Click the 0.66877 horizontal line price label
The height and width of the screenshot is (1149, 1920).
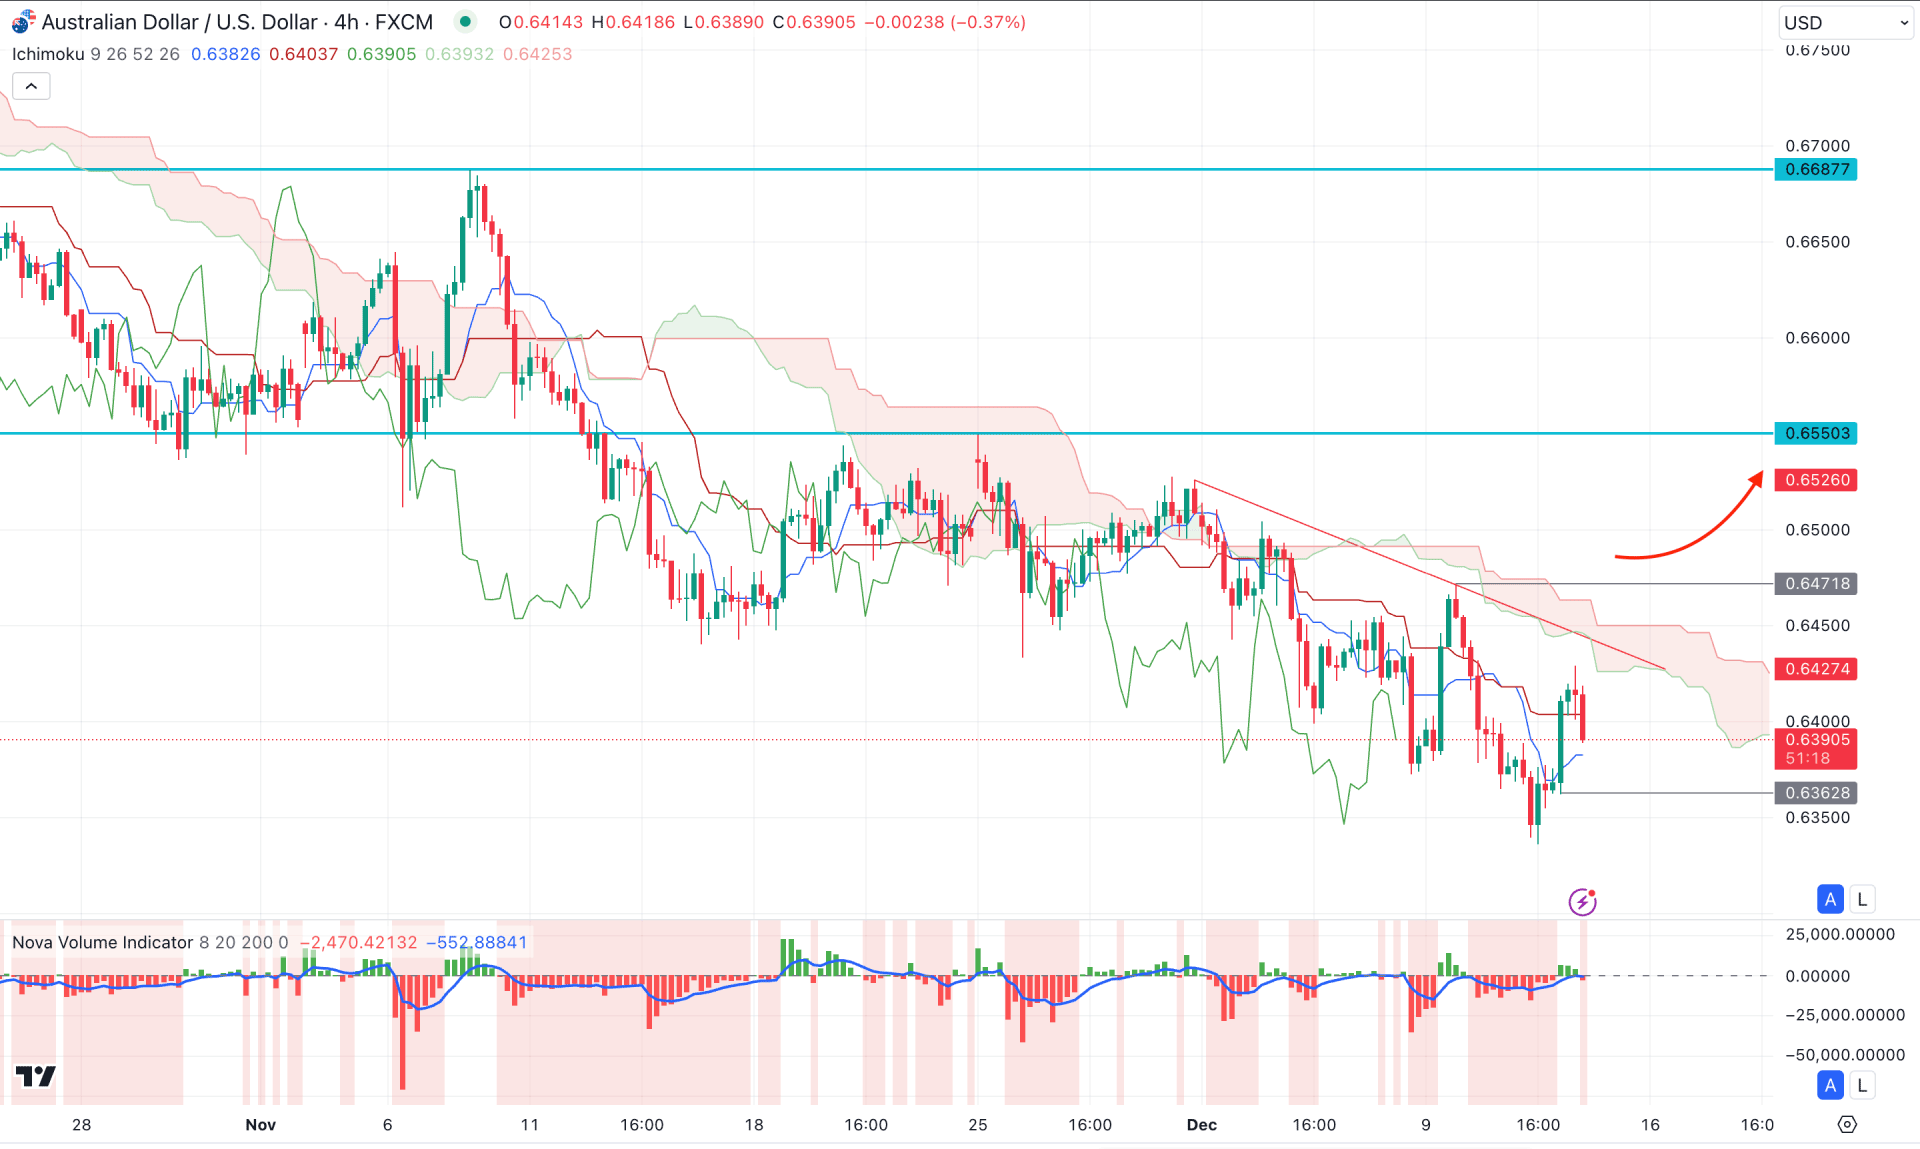tap(1816, 169)
